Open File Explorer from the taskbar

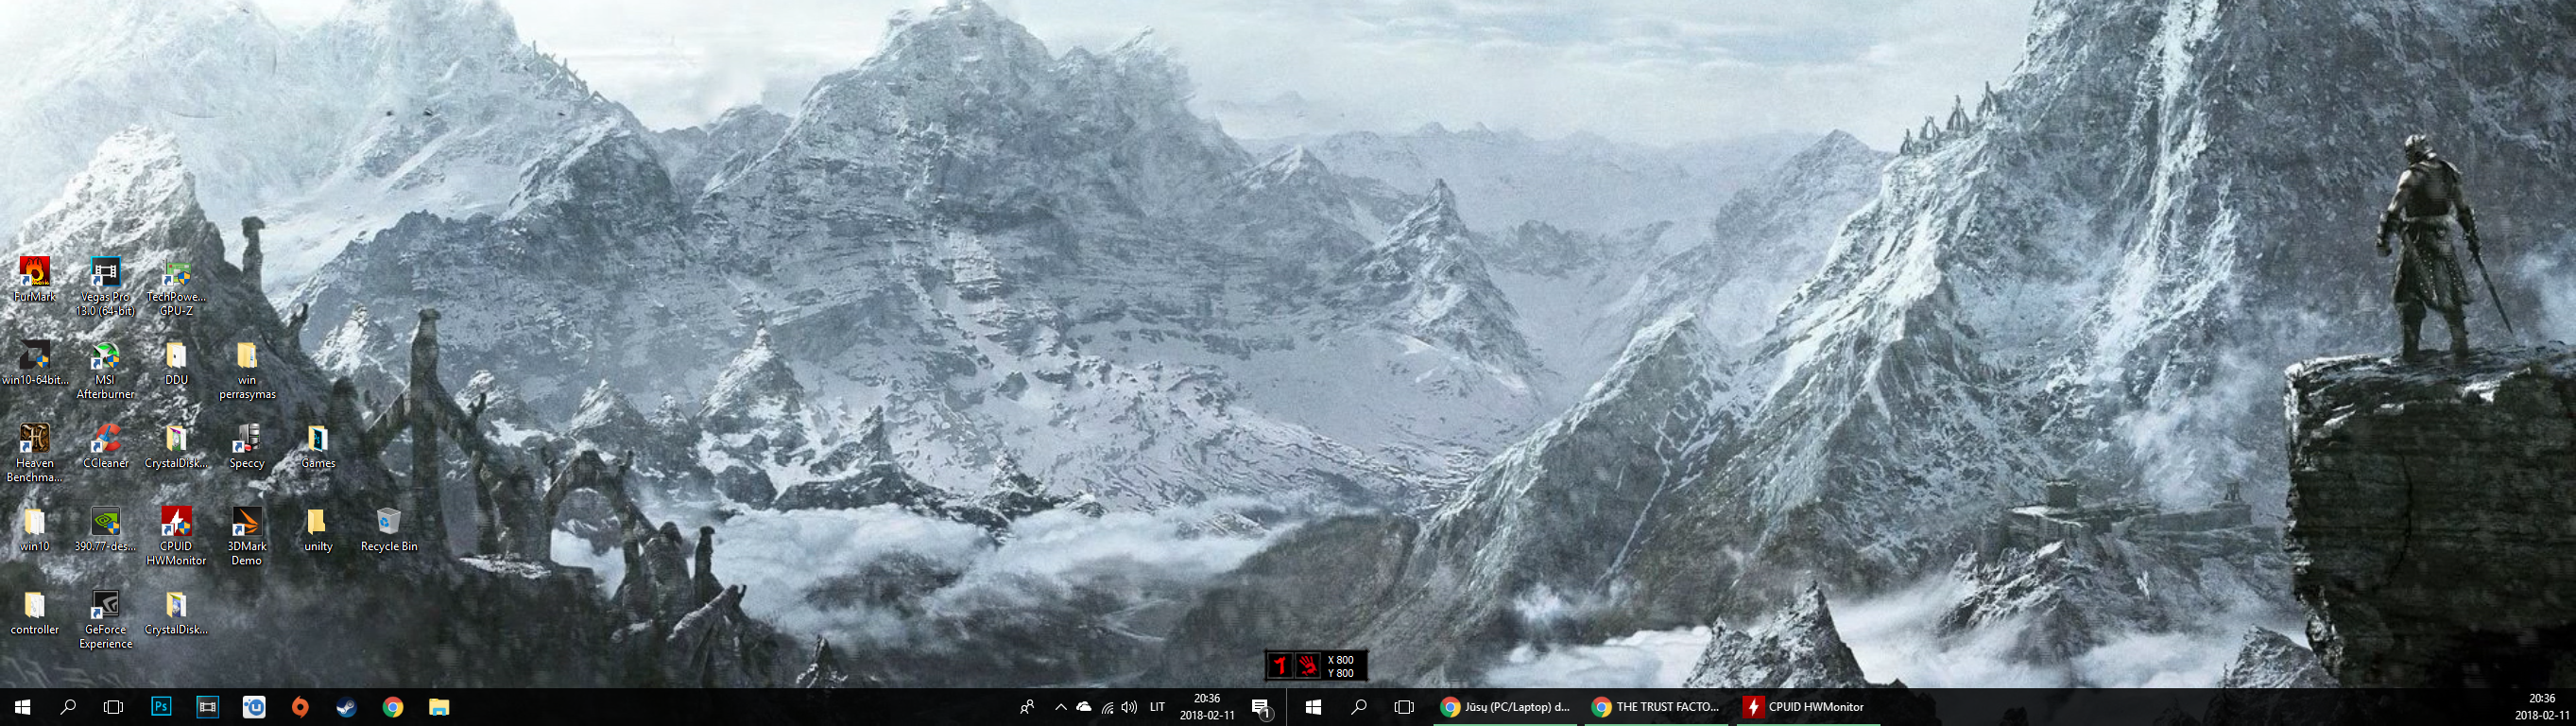(439, 707)
